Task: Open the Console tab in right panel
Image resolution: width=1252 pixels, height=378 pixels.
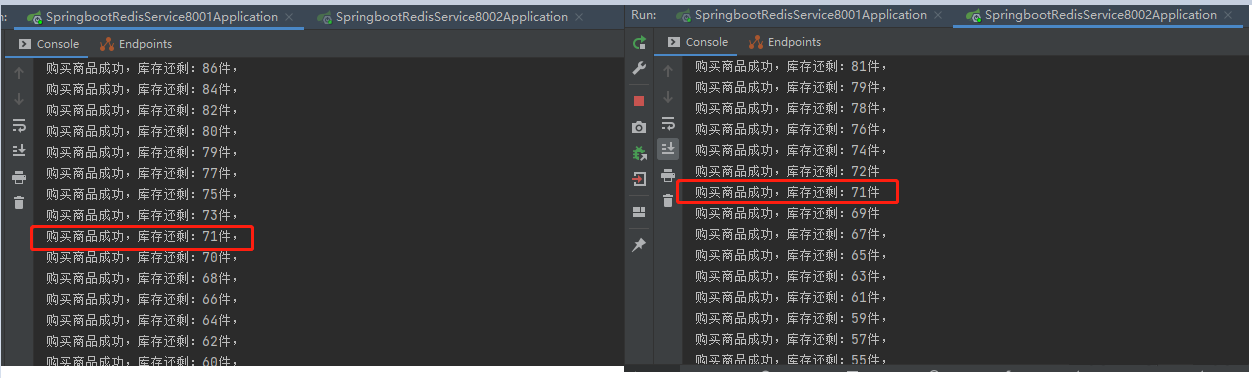Action: coord(698,42)
